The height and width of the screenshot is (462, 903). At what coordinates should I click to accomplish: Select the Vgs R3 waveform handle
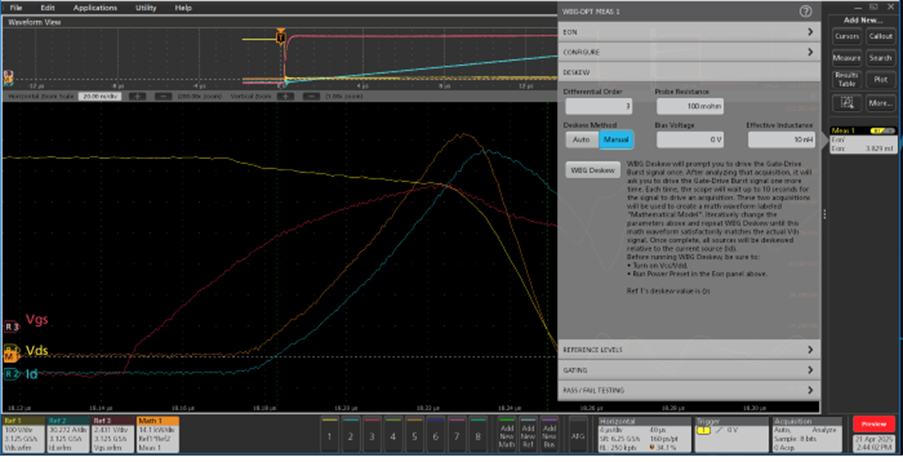[11, 326]
